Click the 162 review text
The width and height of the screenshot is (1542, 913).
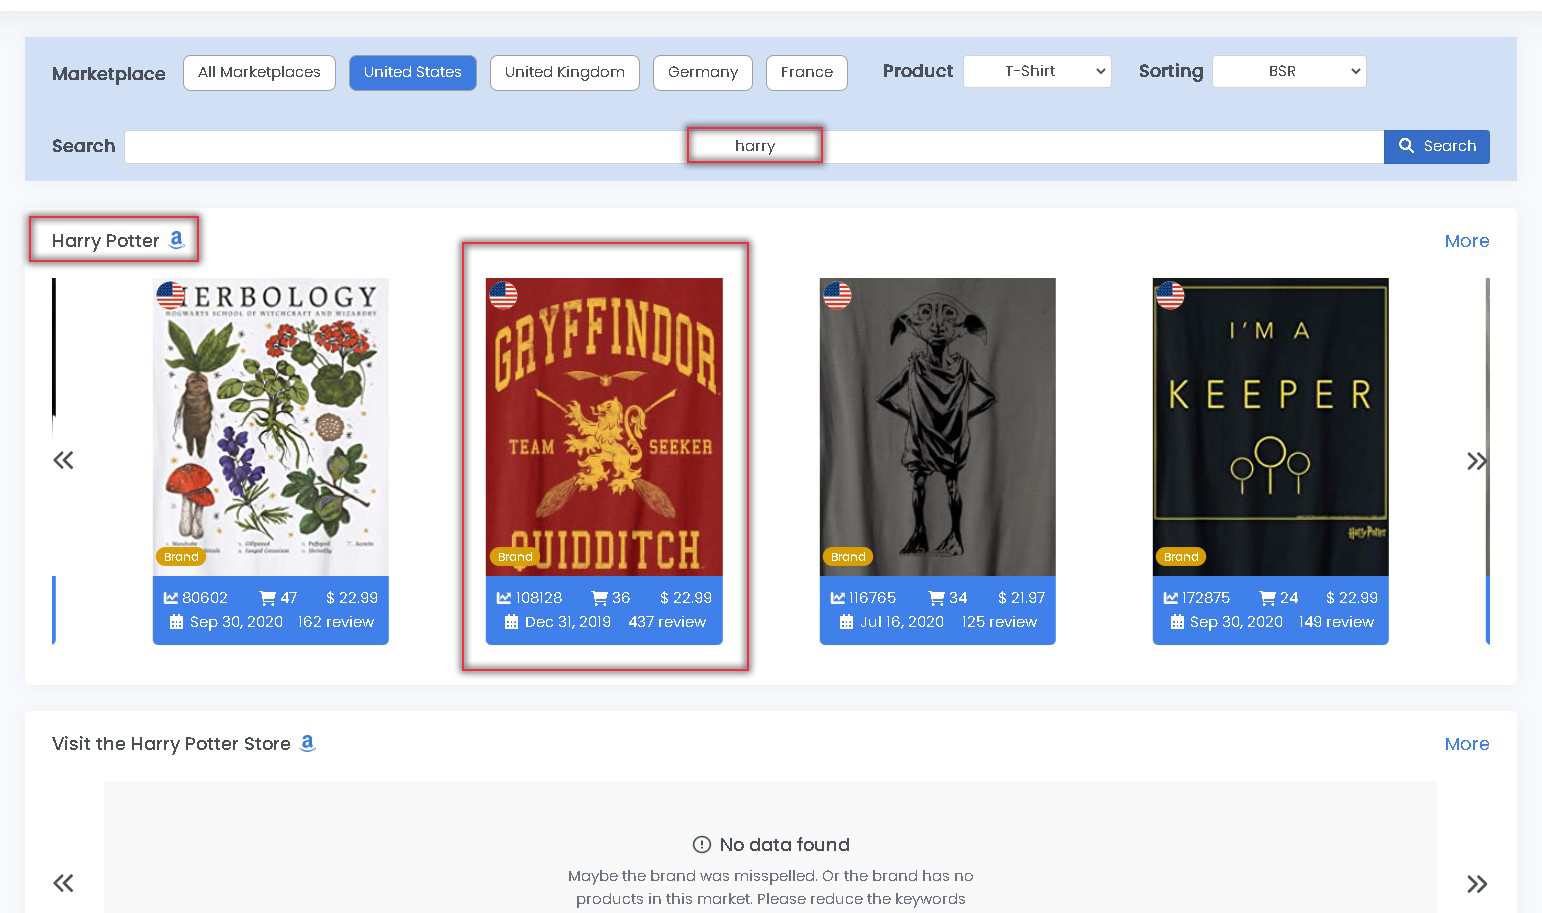click(x=336, y=622)
